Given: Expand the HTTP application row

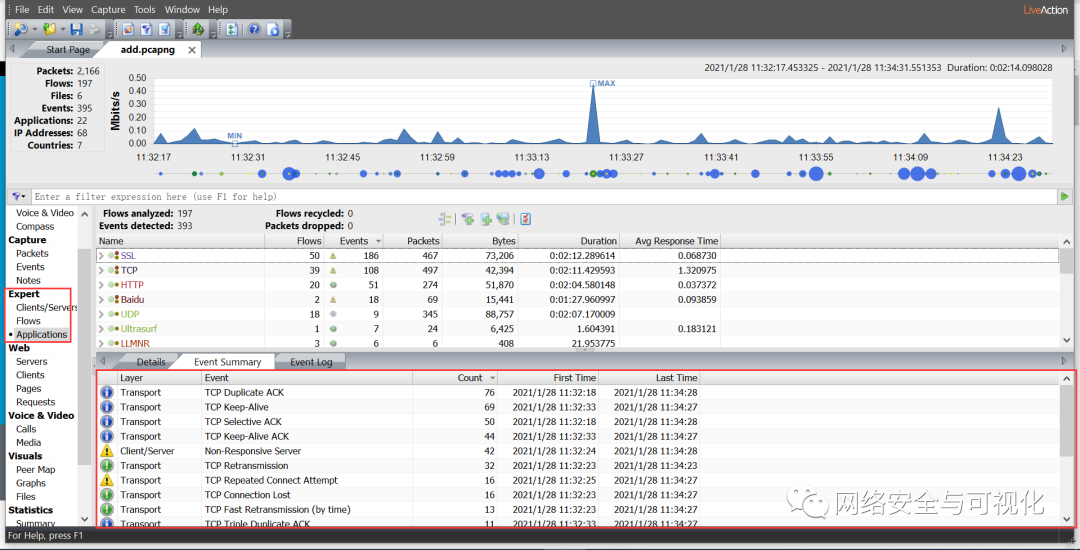Looking at the screenshot, I should click(101, 284).
